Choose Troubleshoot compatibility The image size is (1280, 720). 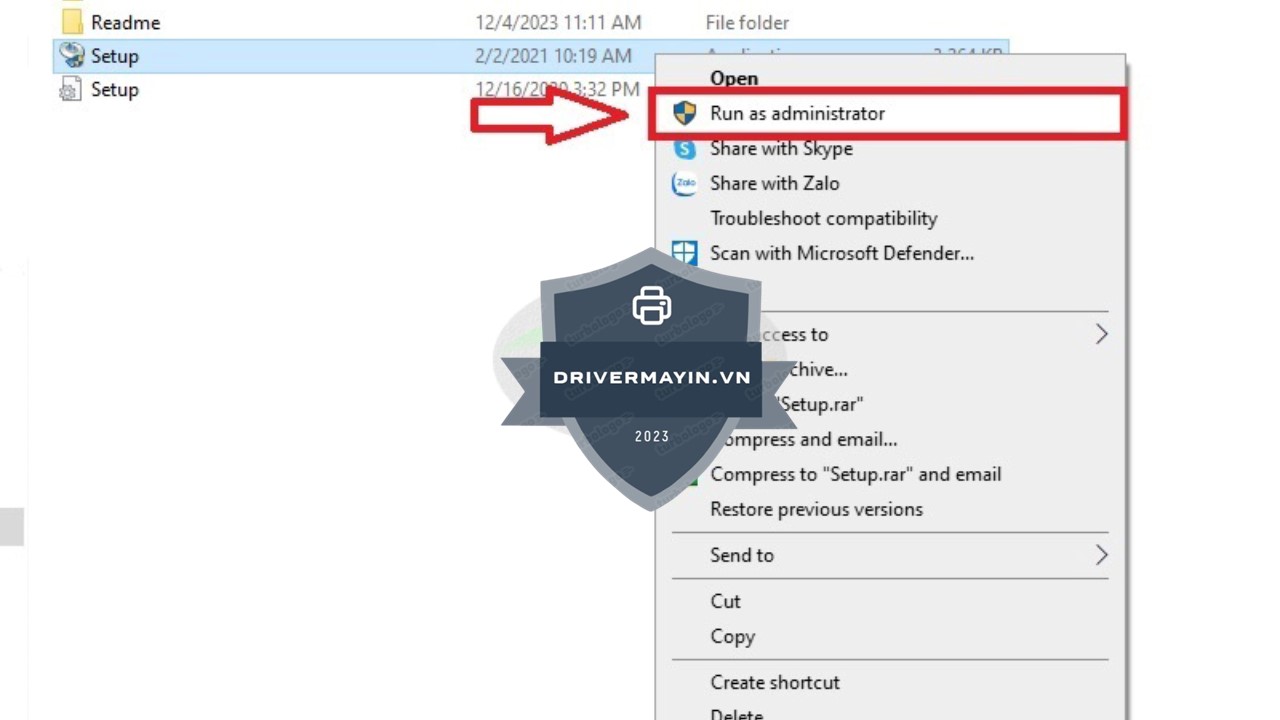click(x=823, y=218)
